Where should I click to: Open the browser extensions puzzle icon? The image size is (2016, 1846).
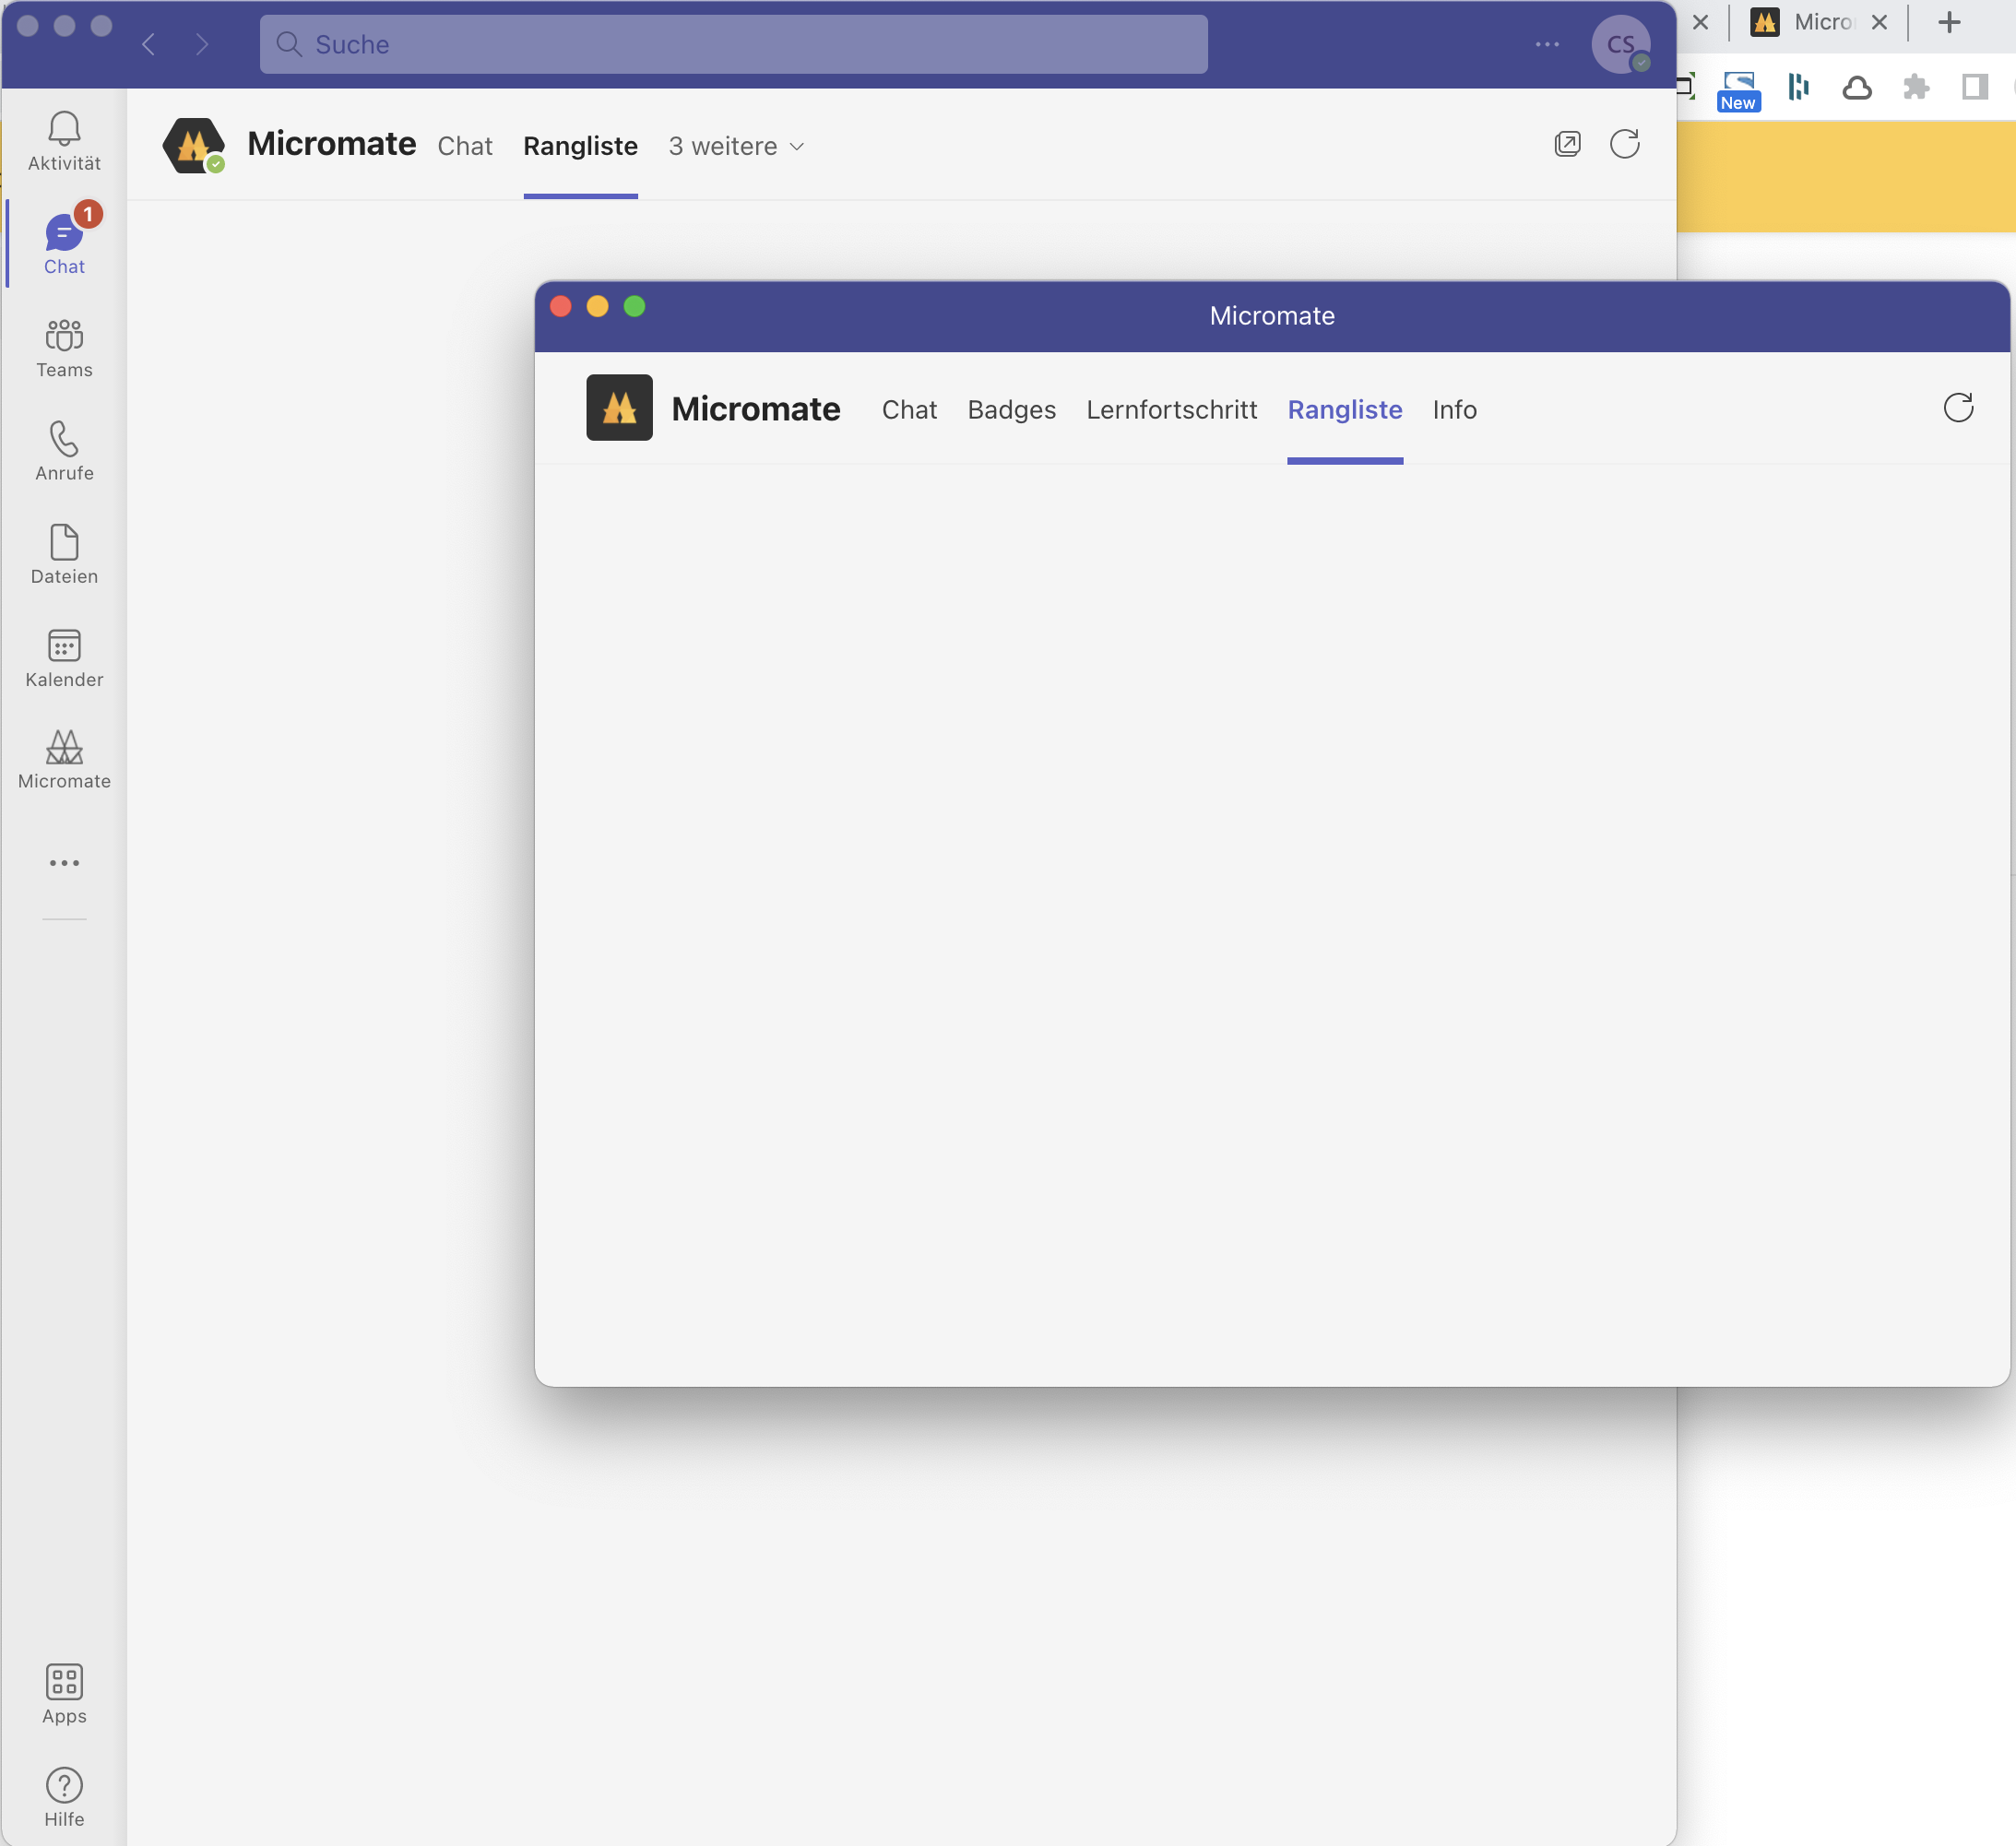1915,88
